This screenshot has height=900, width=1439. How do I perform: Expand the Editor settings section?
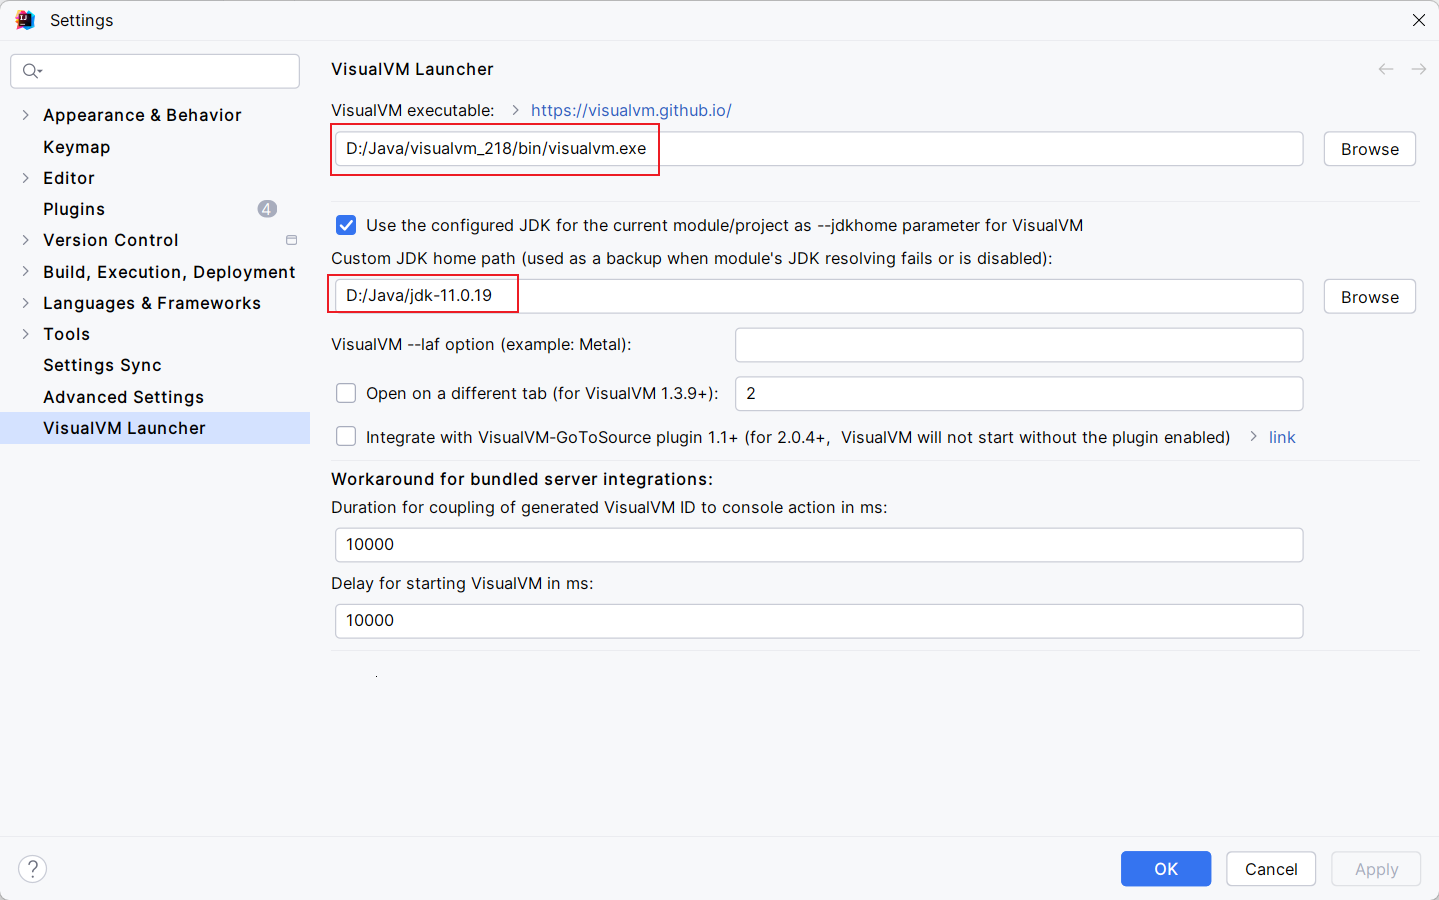[25, 178]
